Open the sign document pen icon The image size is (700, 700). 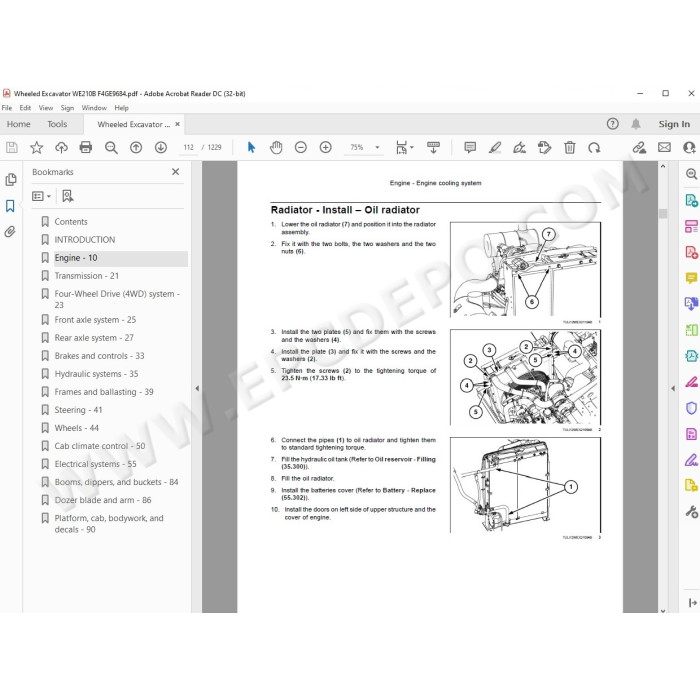(x=519, y=147)
